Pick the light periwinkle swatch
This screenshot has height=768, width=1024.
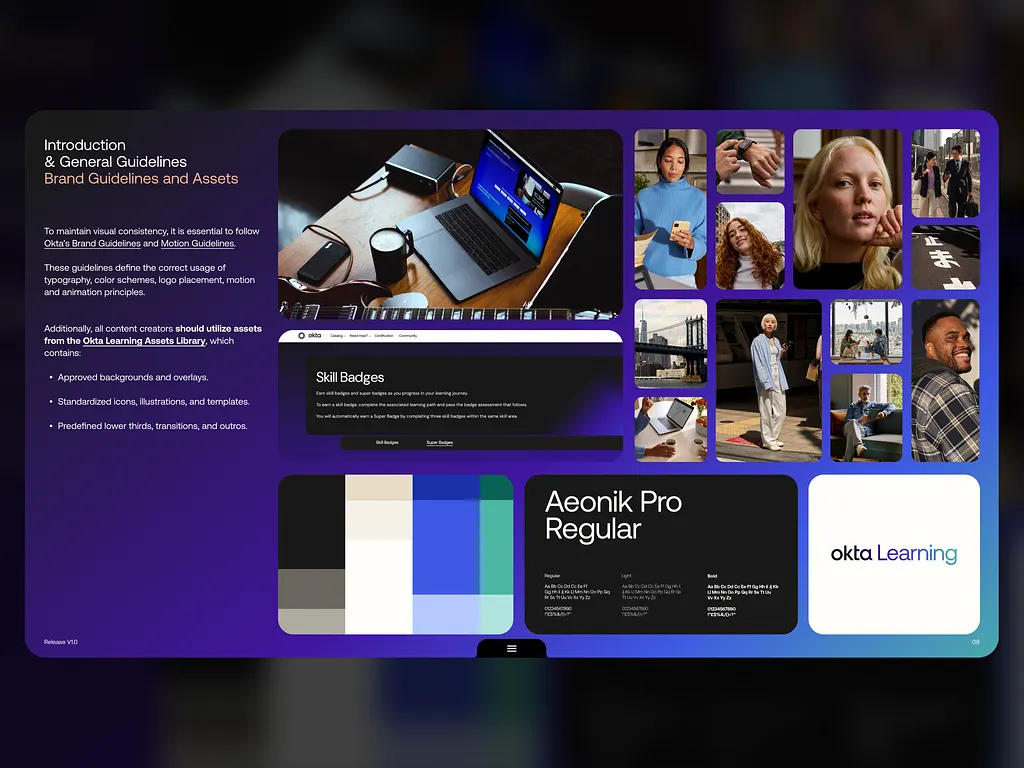pos(446,615)
